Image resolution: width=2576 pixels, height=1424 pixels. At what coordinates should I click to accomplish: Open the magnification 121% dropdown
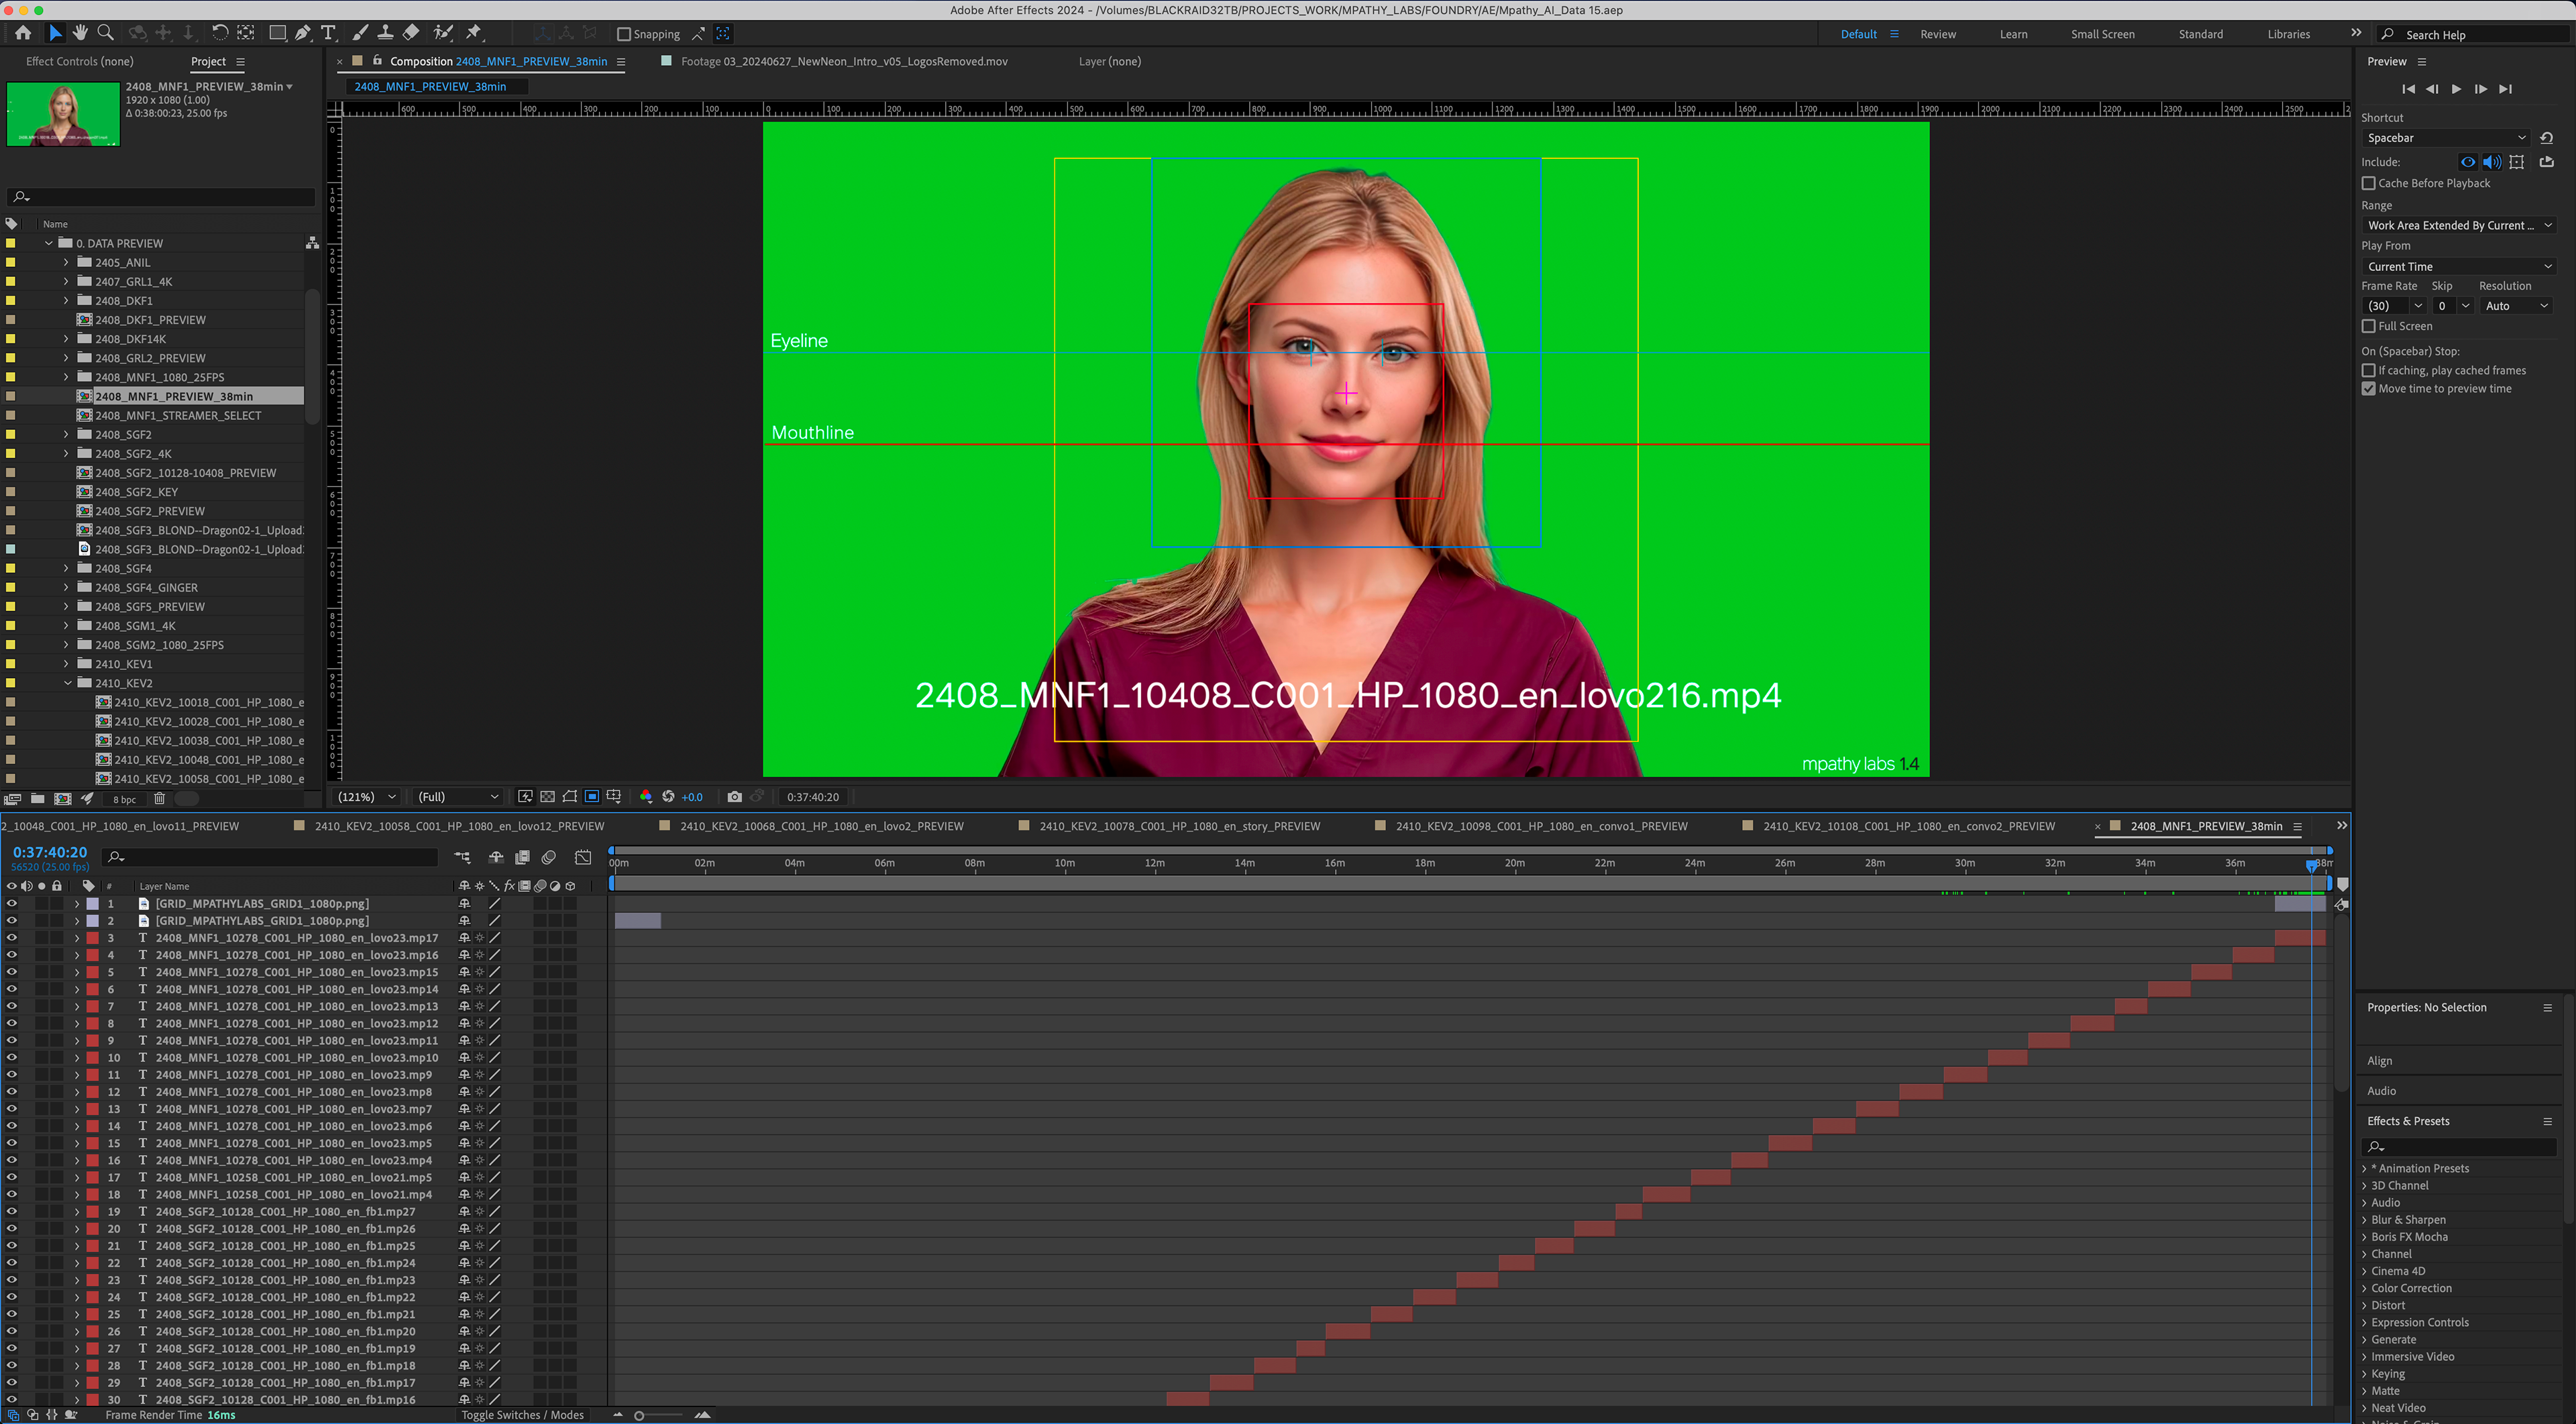coord(366,797)
